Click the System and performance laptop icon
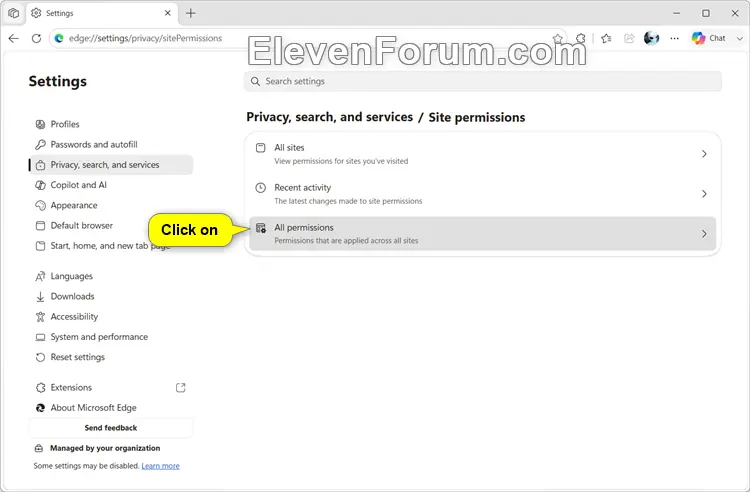750x492 pixels. coord(40,337)
